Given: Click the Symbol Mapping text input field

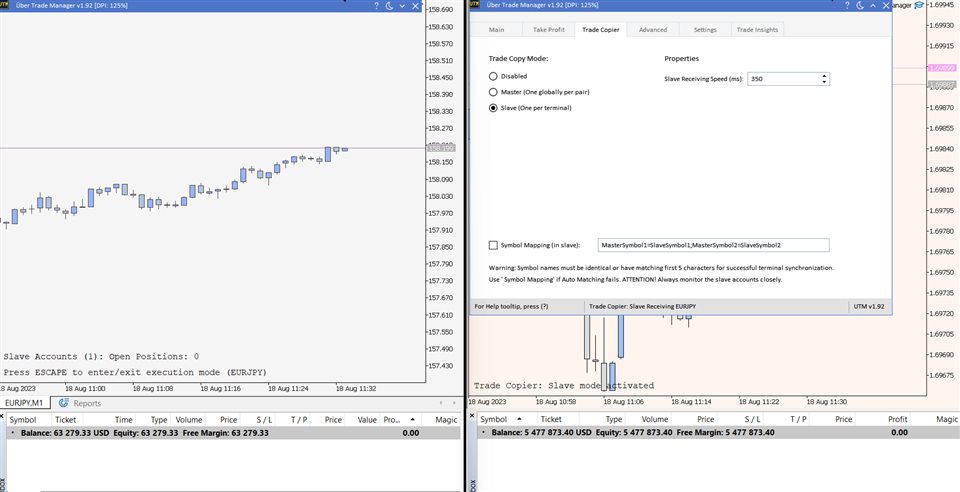Looking at the screenshot, I should coord(712,245).
